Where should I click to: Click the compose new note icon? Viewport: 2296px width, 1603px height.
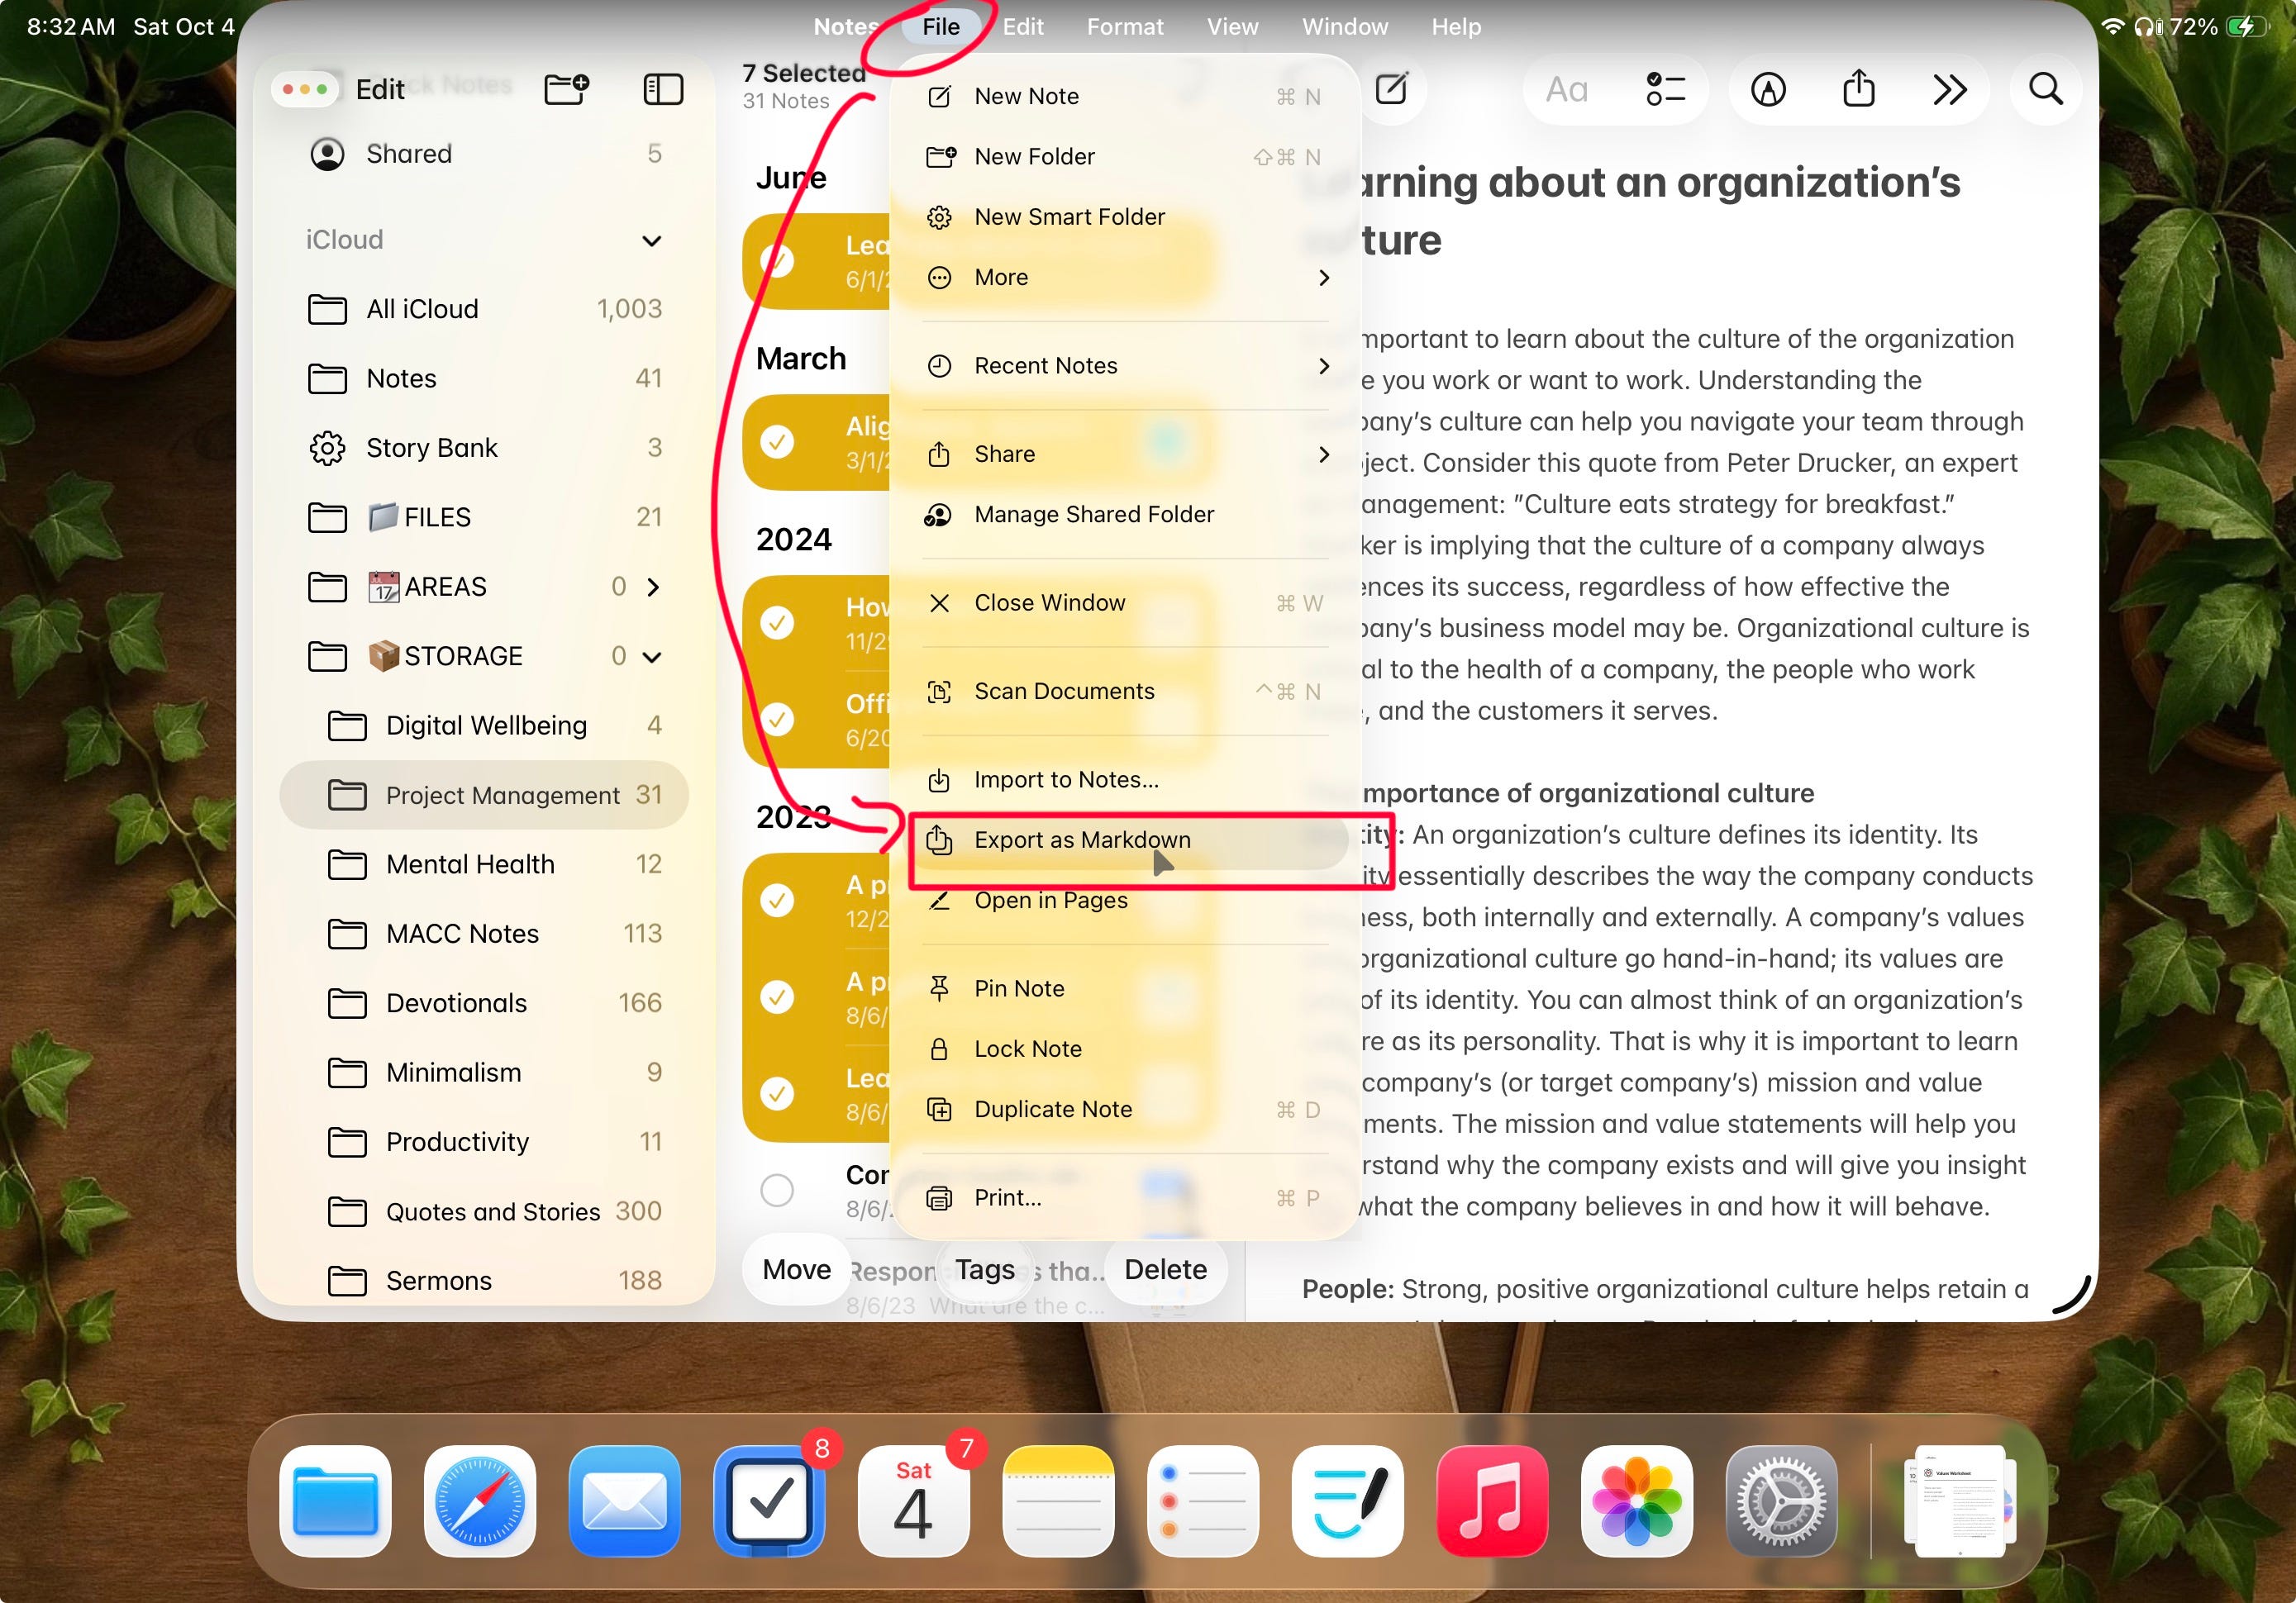[1391, 89]
